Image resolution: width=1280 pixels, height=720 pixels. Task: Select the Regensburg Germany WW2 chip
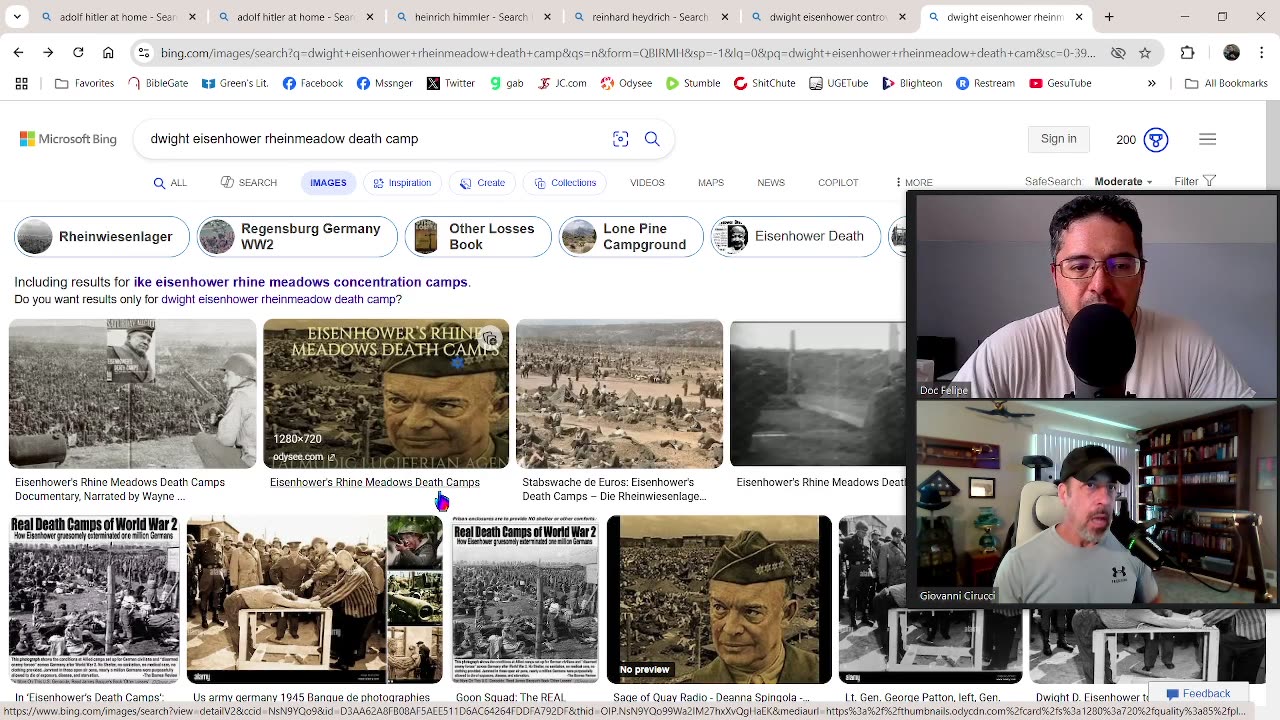pos(297,237)
